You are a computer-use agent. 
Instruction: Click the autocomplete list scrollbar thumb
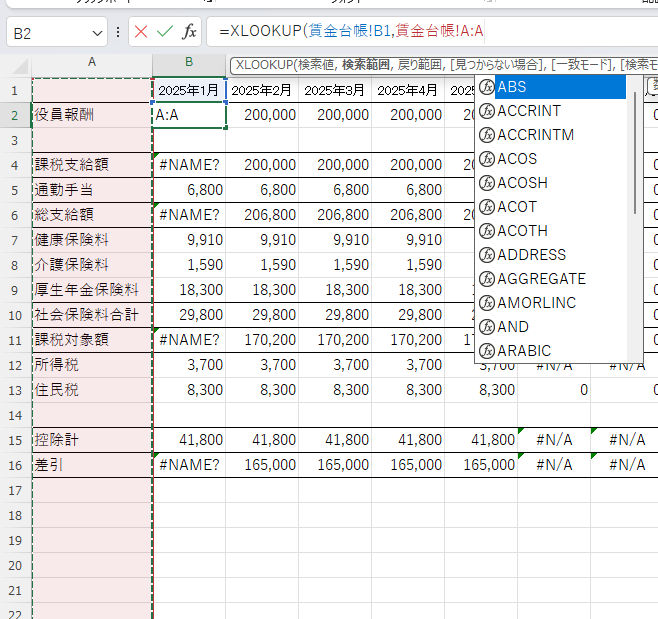point(635,153)
